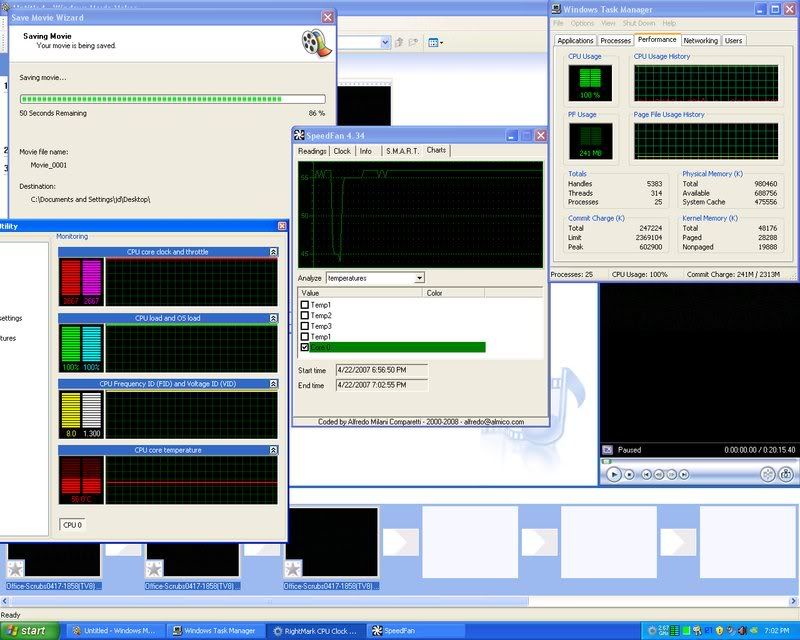Screen dimensions: 800x640
Task: Collapse the CPU Frequency ID and Voltage ID panel
Action: [273, 384]
